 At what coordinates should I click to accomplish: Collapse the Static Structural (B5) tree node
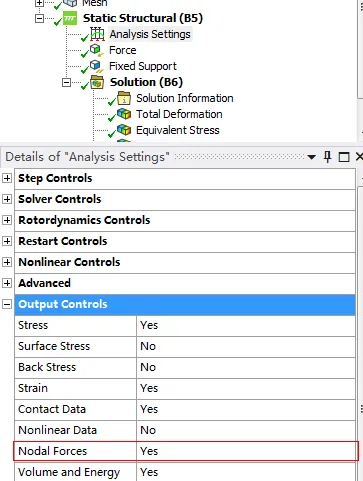pyautogui.click(x=39, y=18)
